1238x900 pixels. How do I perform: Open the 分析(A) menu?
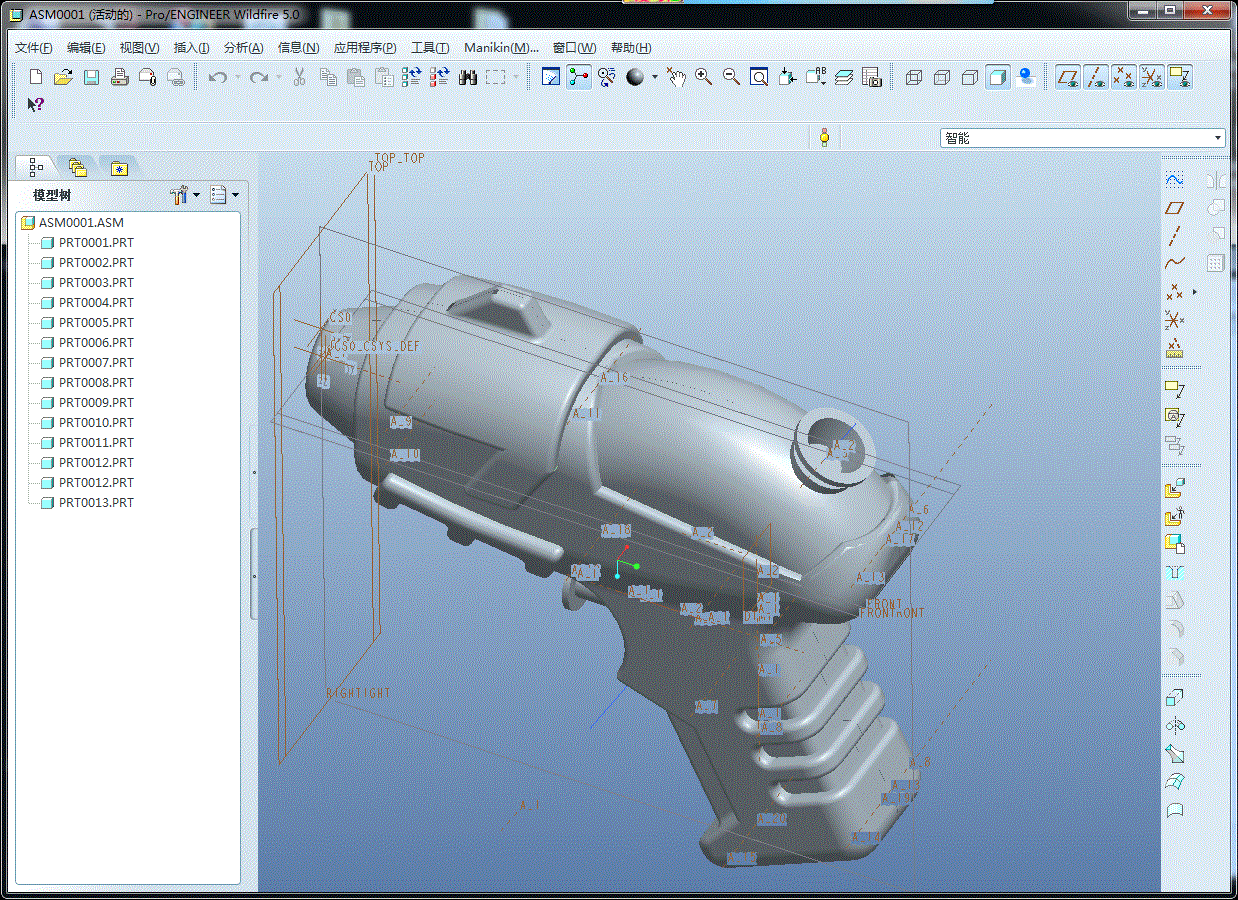tap(243, 48)
